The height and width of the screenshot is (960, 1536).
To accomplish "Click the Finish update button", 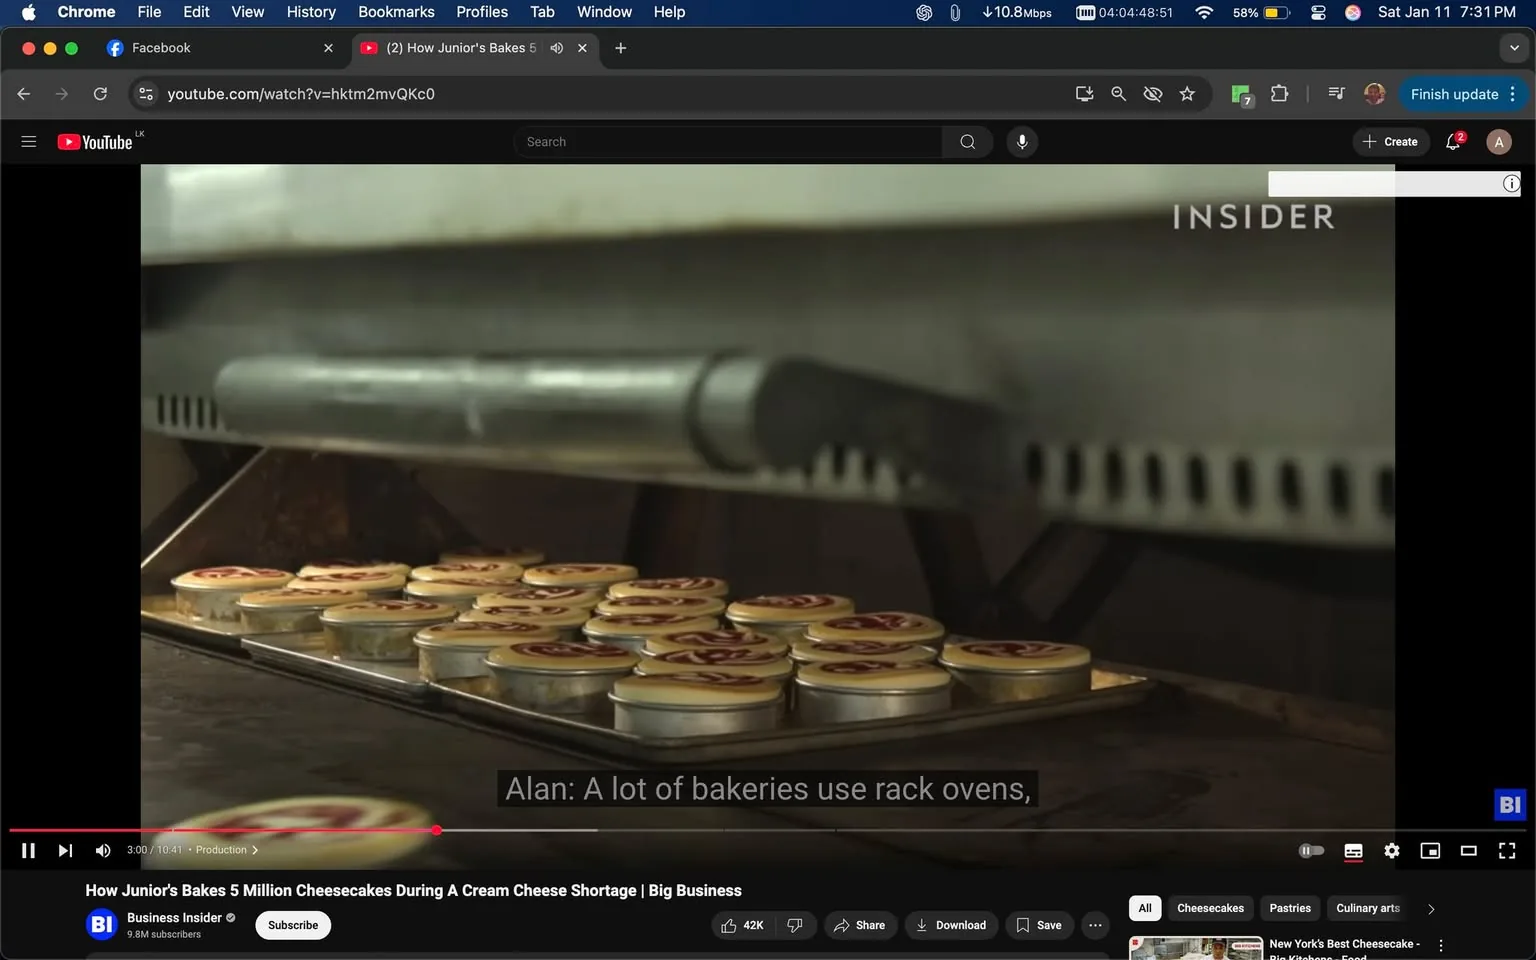I will coord(1455,93).
